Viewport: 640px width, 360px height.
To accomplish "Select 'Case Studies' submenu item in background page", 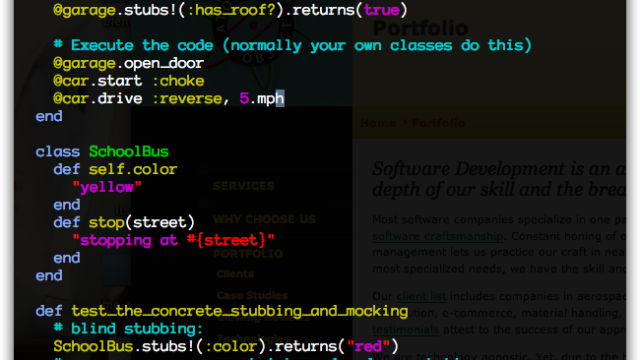I will [252, 295].
